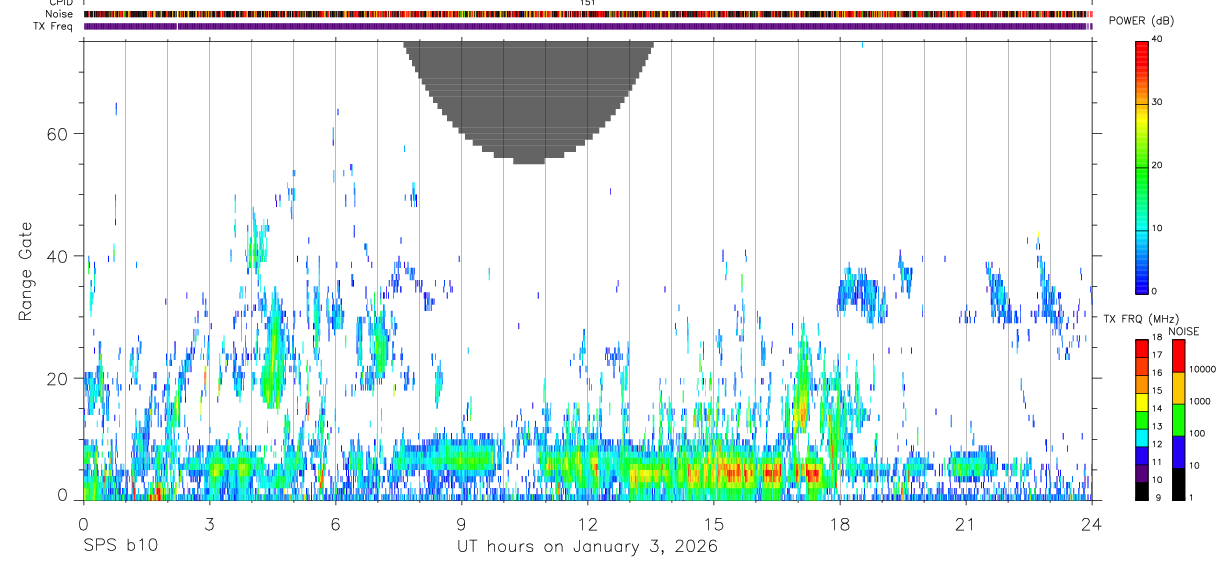This screenshot has width=1228, height=567.
Task: Click the '18' tick on the UT hours axis
Action: tap(839, 525)
